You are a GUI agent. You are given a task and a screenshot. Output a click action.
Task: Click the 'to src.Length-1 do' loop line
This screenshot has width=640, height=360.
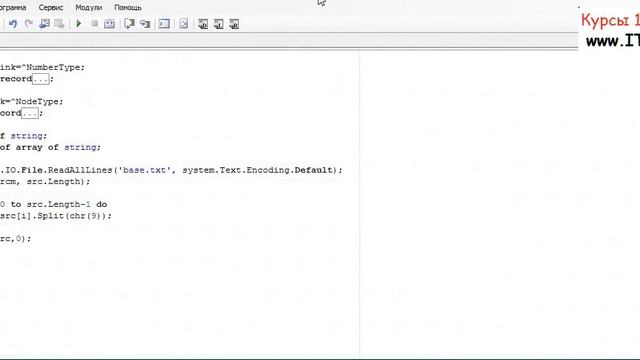tap(59, 204)
